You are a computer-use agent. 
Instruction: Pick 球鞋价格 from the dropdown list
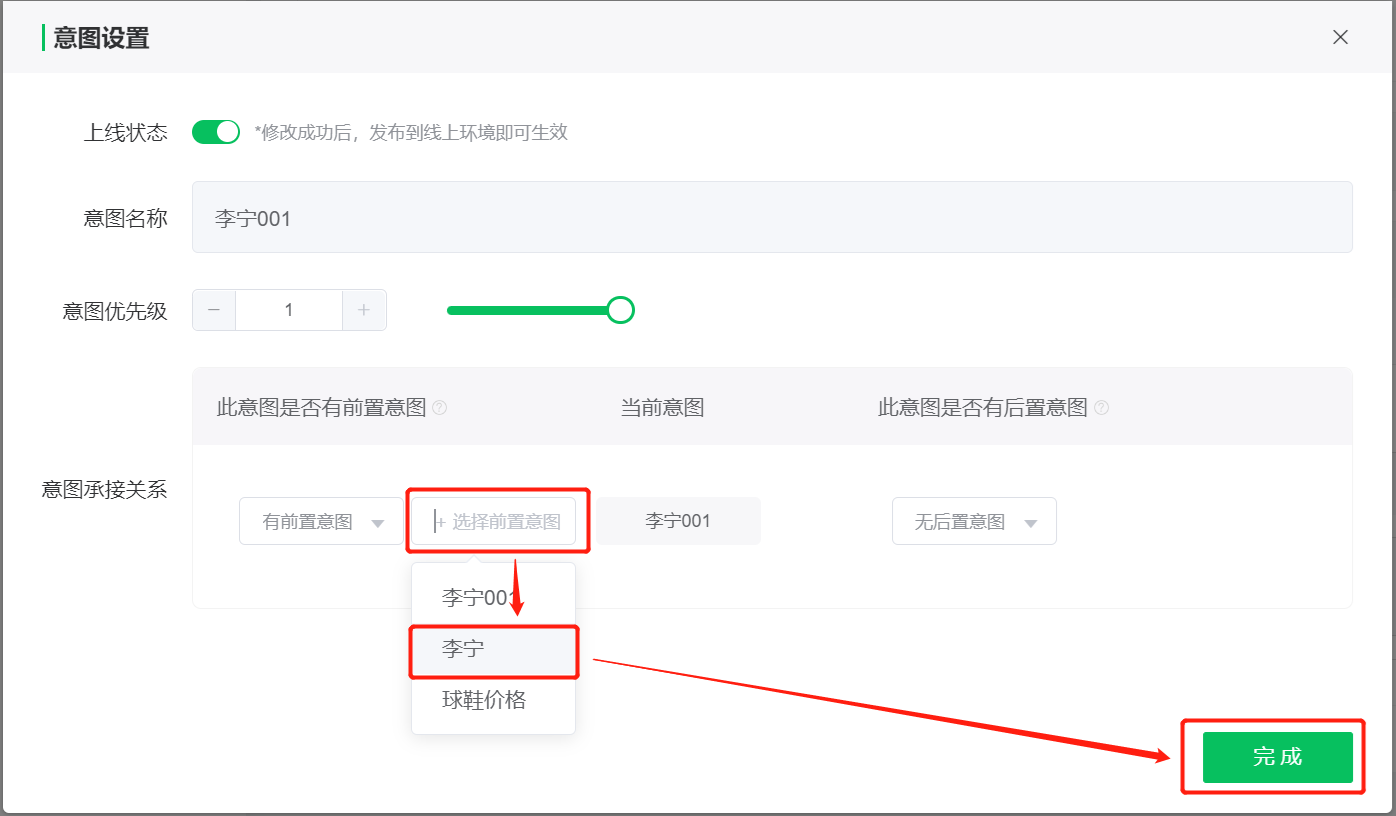pos(484,700)
